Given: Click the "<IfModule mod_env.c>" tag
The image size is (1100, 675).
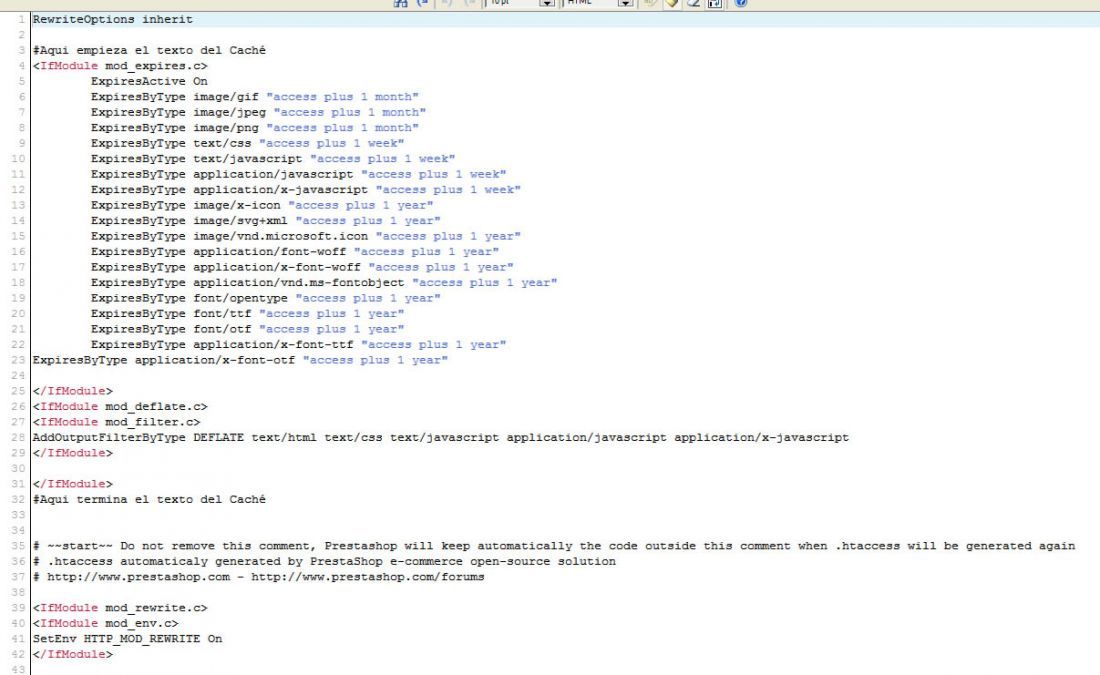Looking at the screenshot, I should tap(105, 623).
